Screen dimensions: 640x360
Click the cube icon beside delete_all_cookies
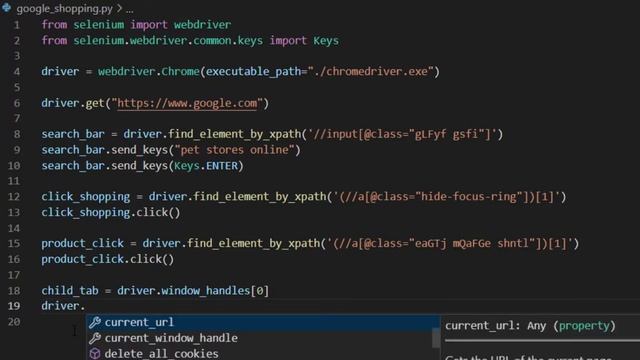95,353
